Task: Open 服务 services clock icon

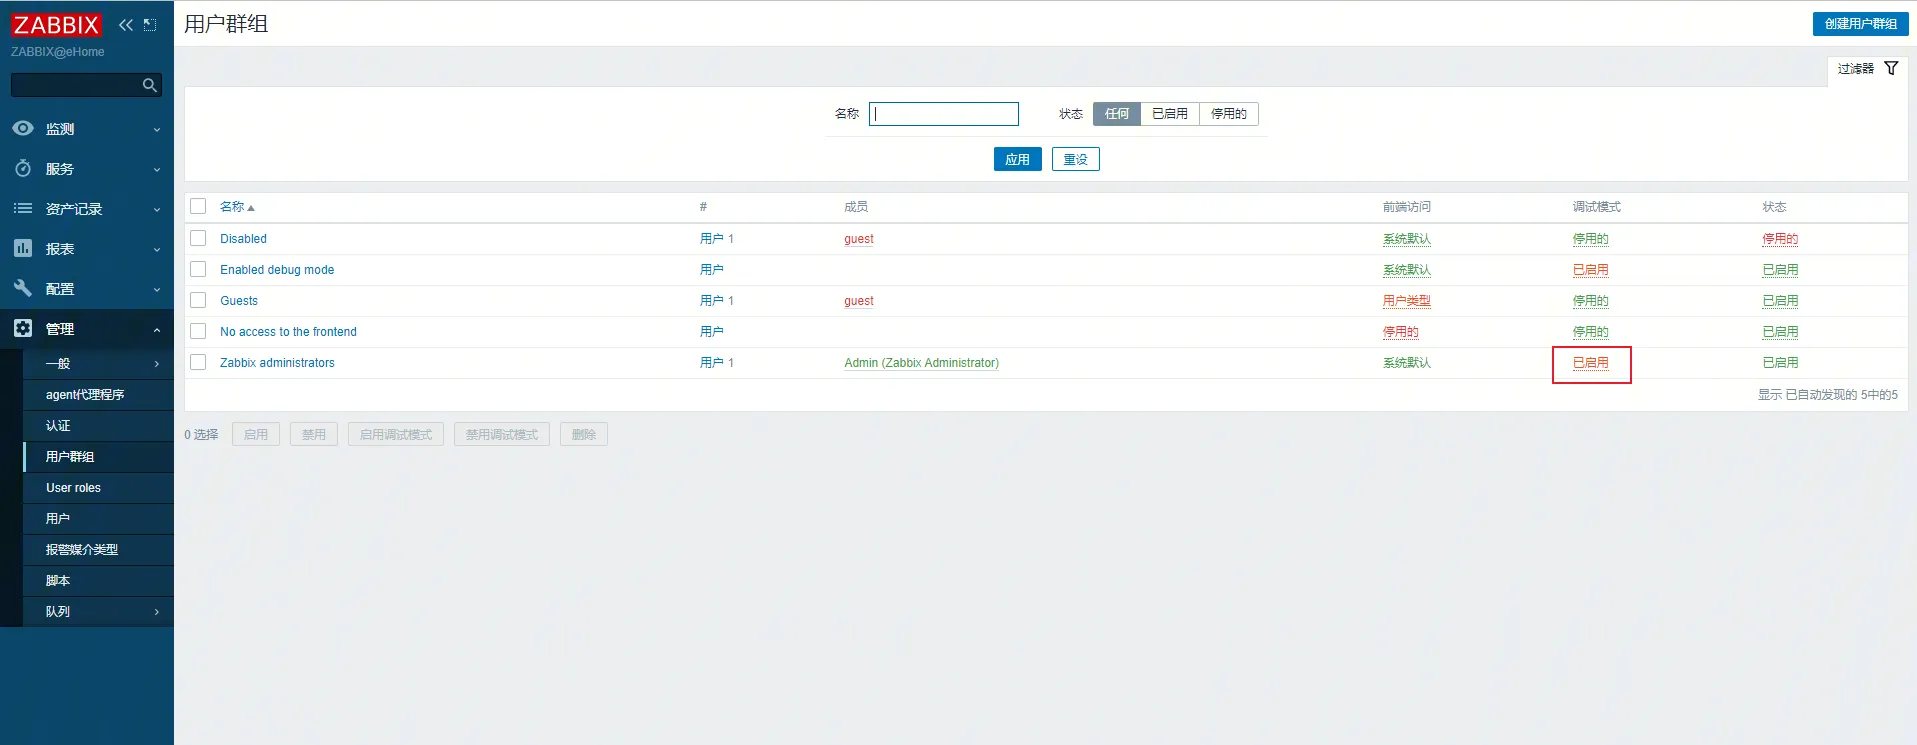Action: coord(23,169)
